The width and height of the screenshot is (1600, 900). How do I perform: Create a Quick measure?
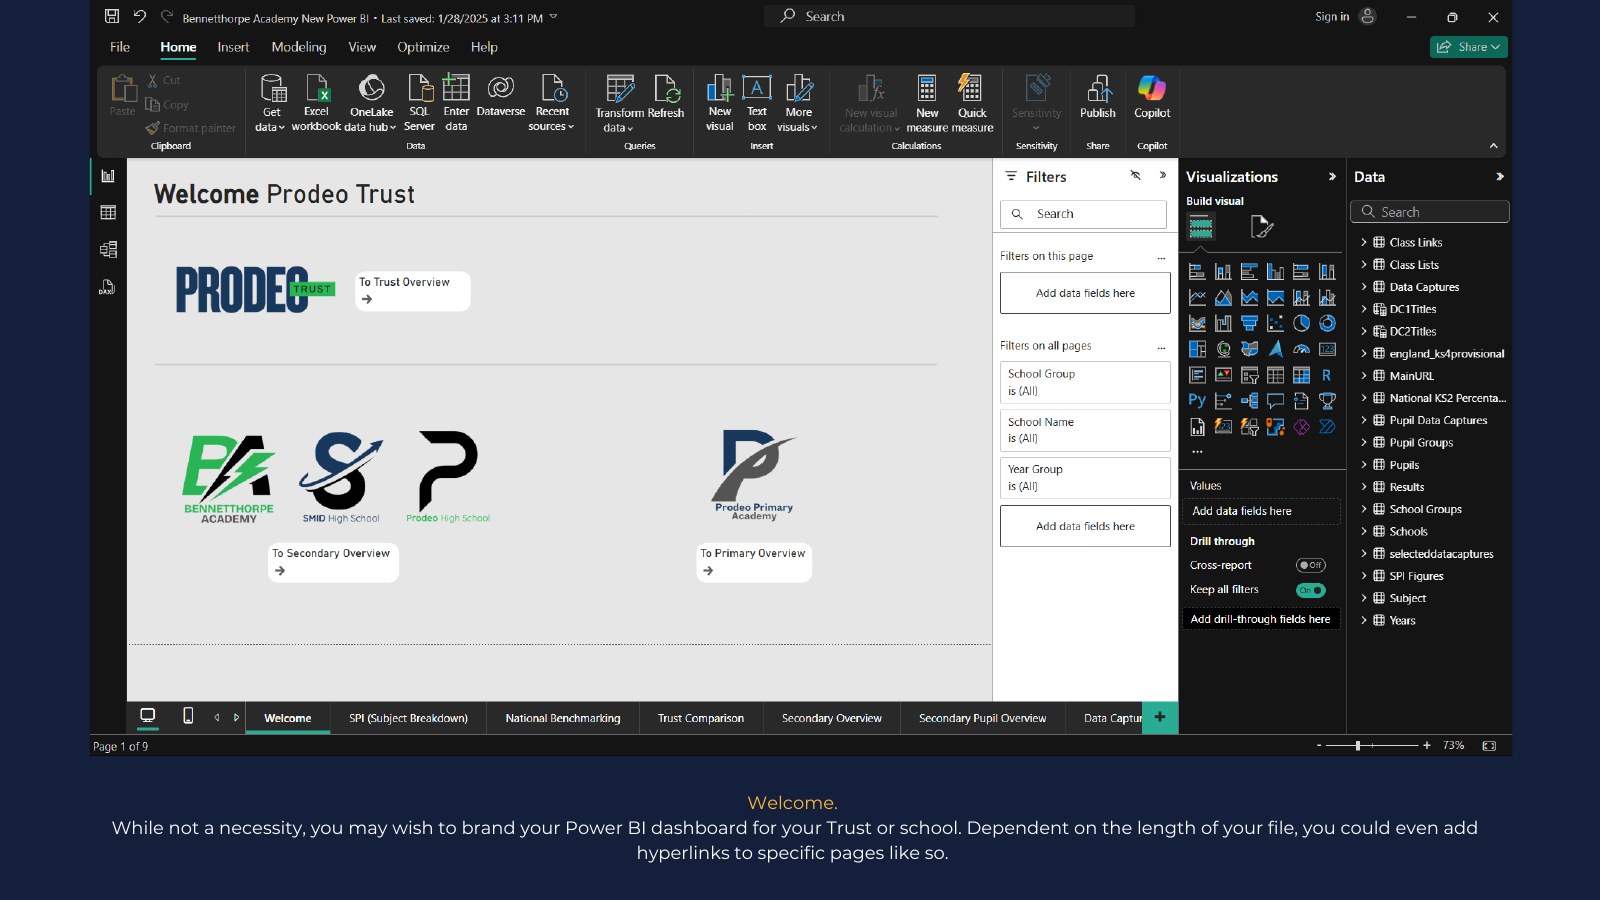[972, 102]
